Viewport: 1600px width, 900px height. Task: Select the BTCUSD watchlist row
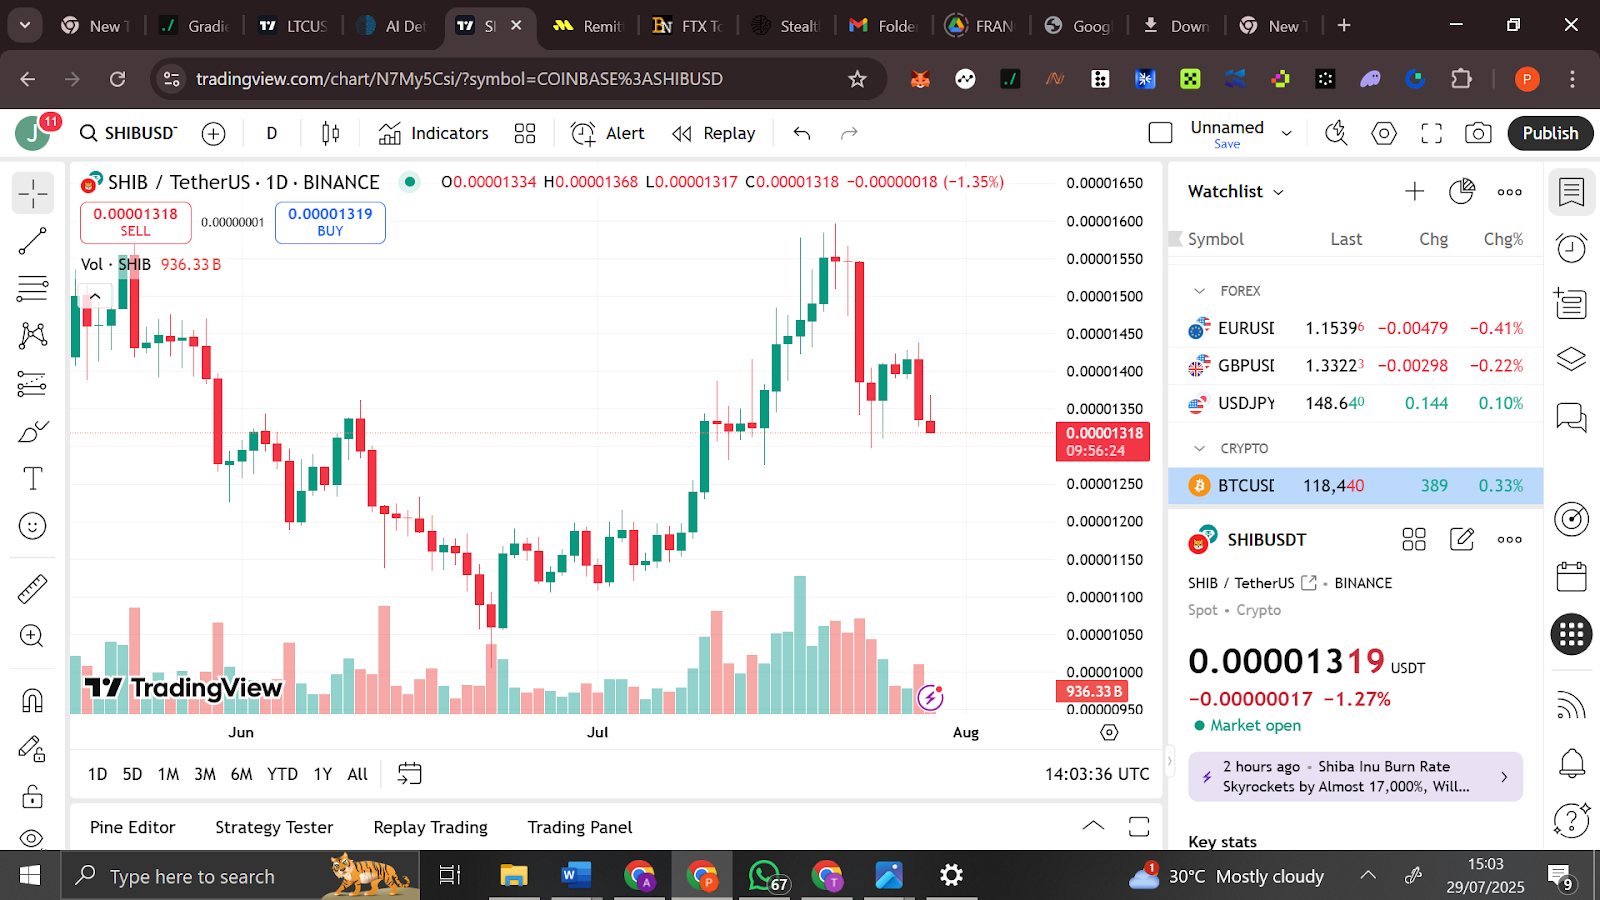1355,486
